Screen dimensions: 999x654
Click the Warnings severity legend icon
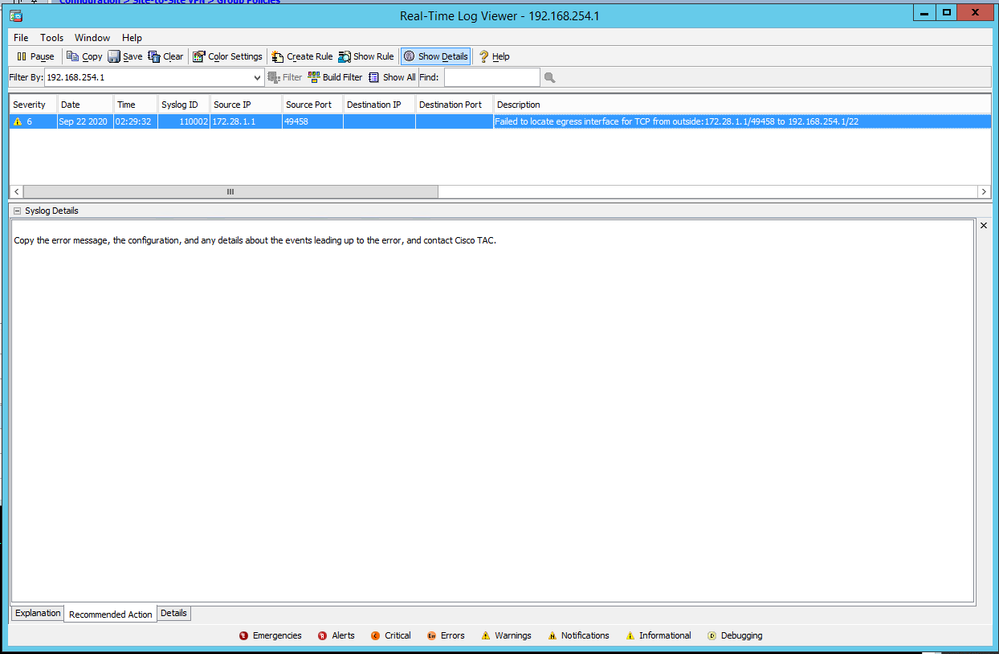485,636
